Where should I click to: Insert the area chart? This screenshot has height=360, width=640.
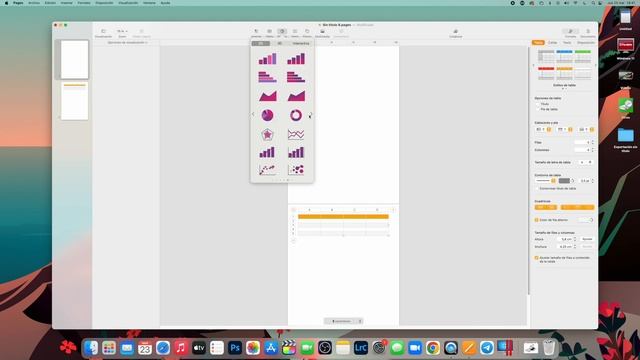[x=267, y=96]
